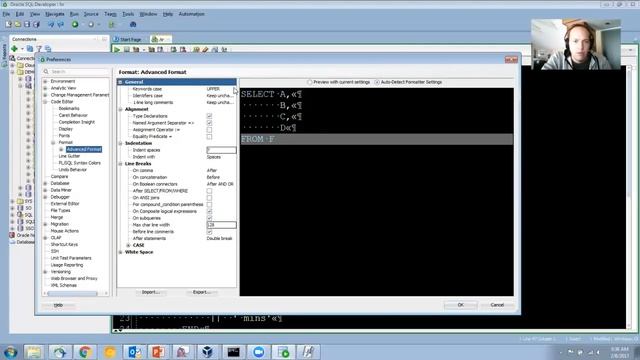Image resolution: width=640 pixels, height=360 pixels.
Task: Click OK in Preferences dialog
Action: click(460, 305)
